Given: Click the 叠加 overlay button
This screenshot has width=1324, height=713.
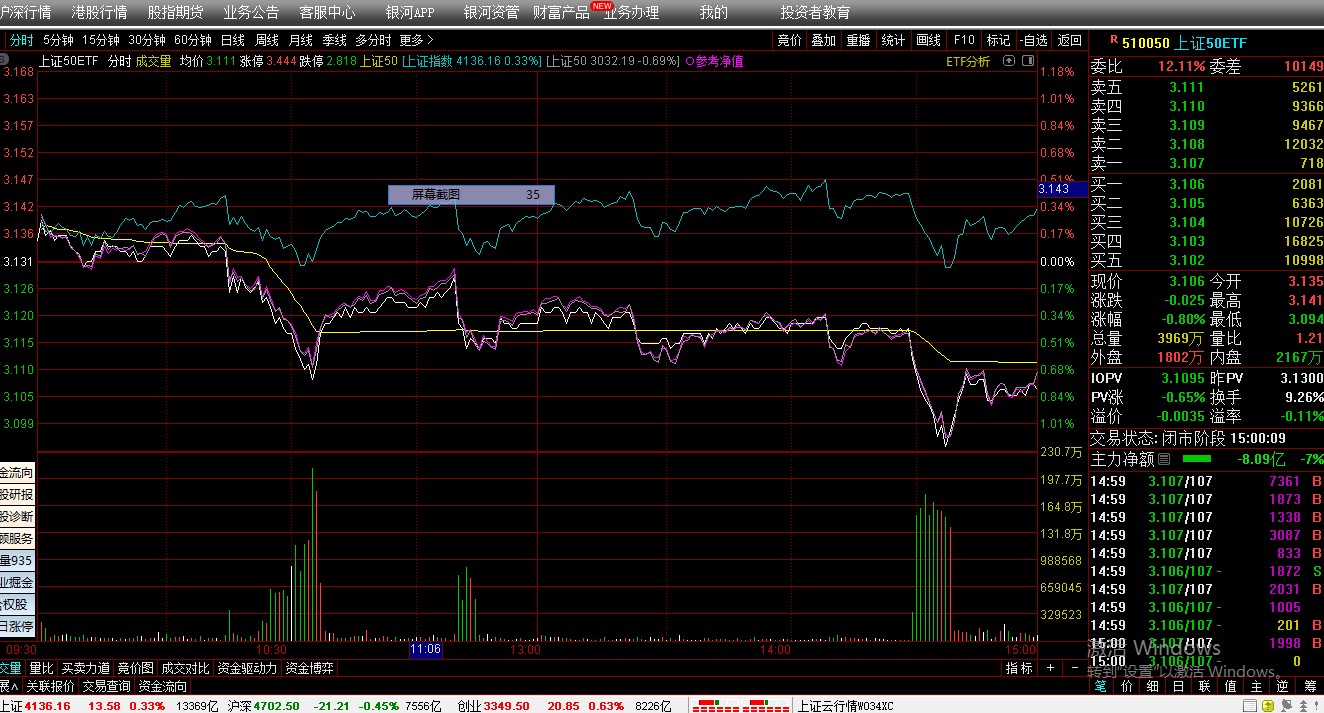Looking at the screenshot, I should (x=823, y=40).
